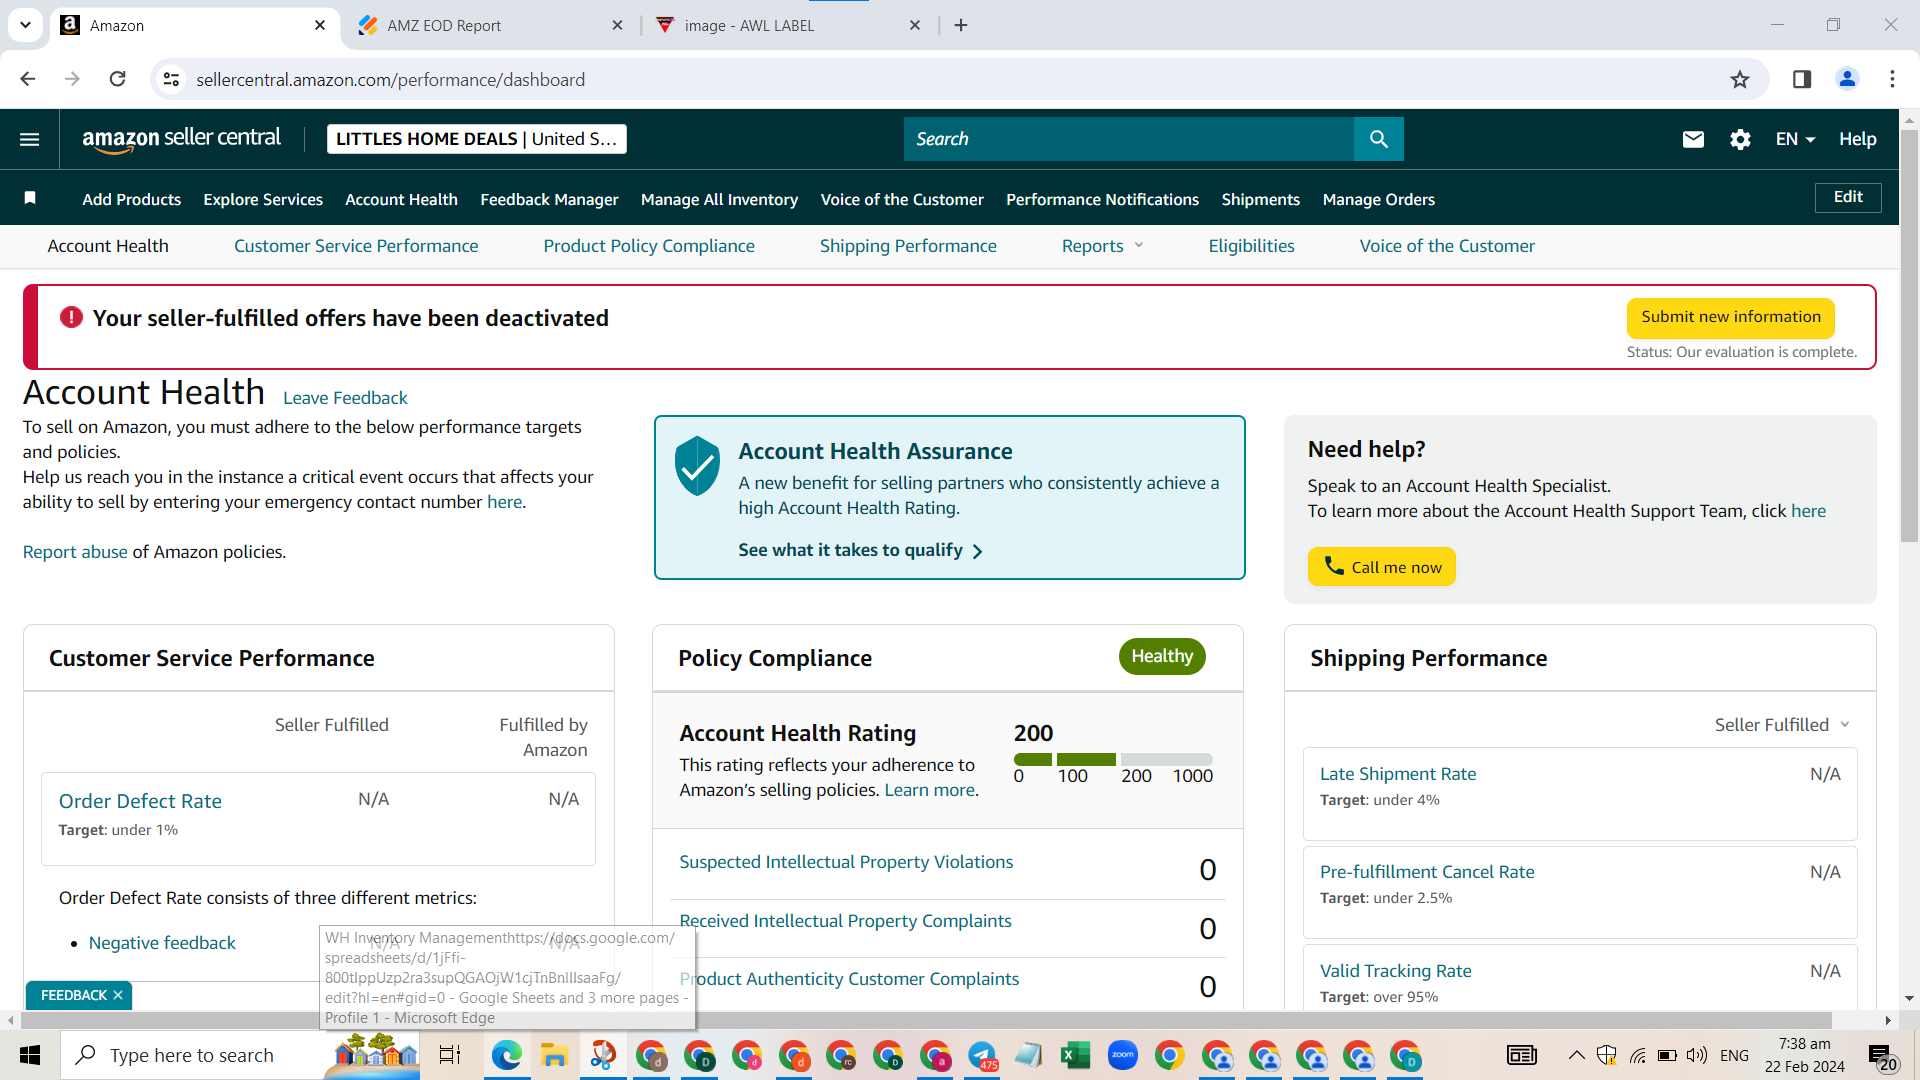
Task: Open Suspected Intellectual Property Violations
Action: click(x=846, y=862)
